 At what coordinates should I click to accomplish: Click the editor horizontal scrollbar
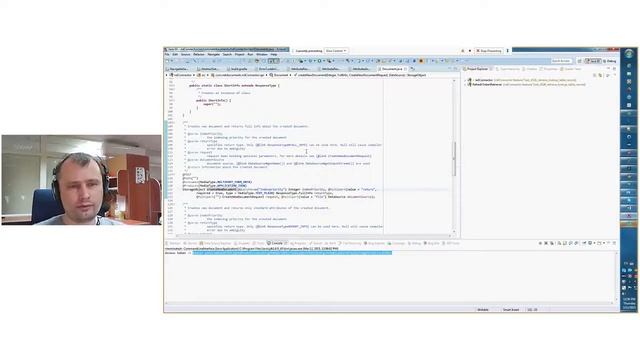(x=314, y=236)
